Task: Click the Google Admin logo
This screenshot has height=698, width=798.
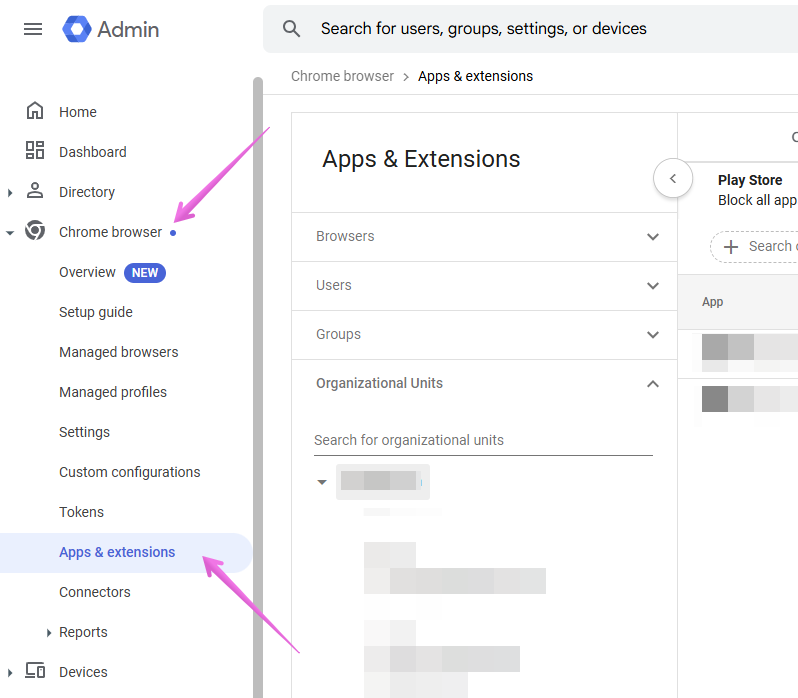Action: coord(77,29)
